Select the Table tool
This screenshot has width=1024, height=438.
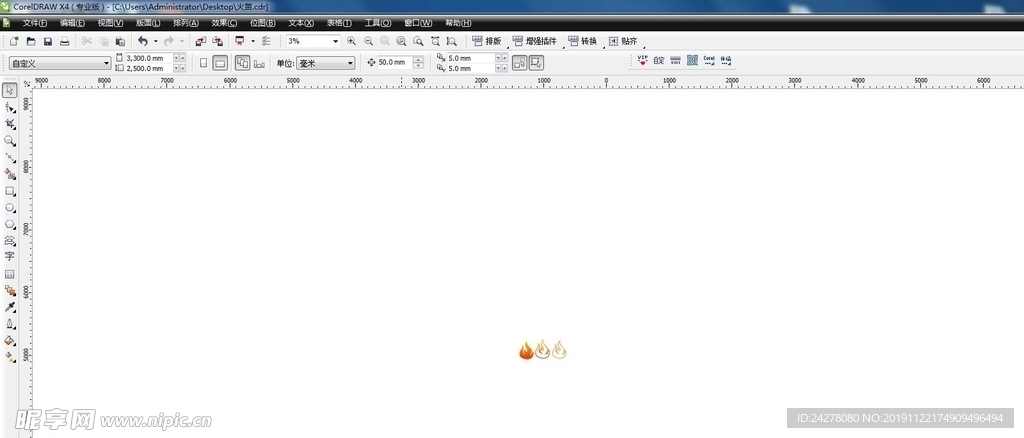tap(10, 274)
